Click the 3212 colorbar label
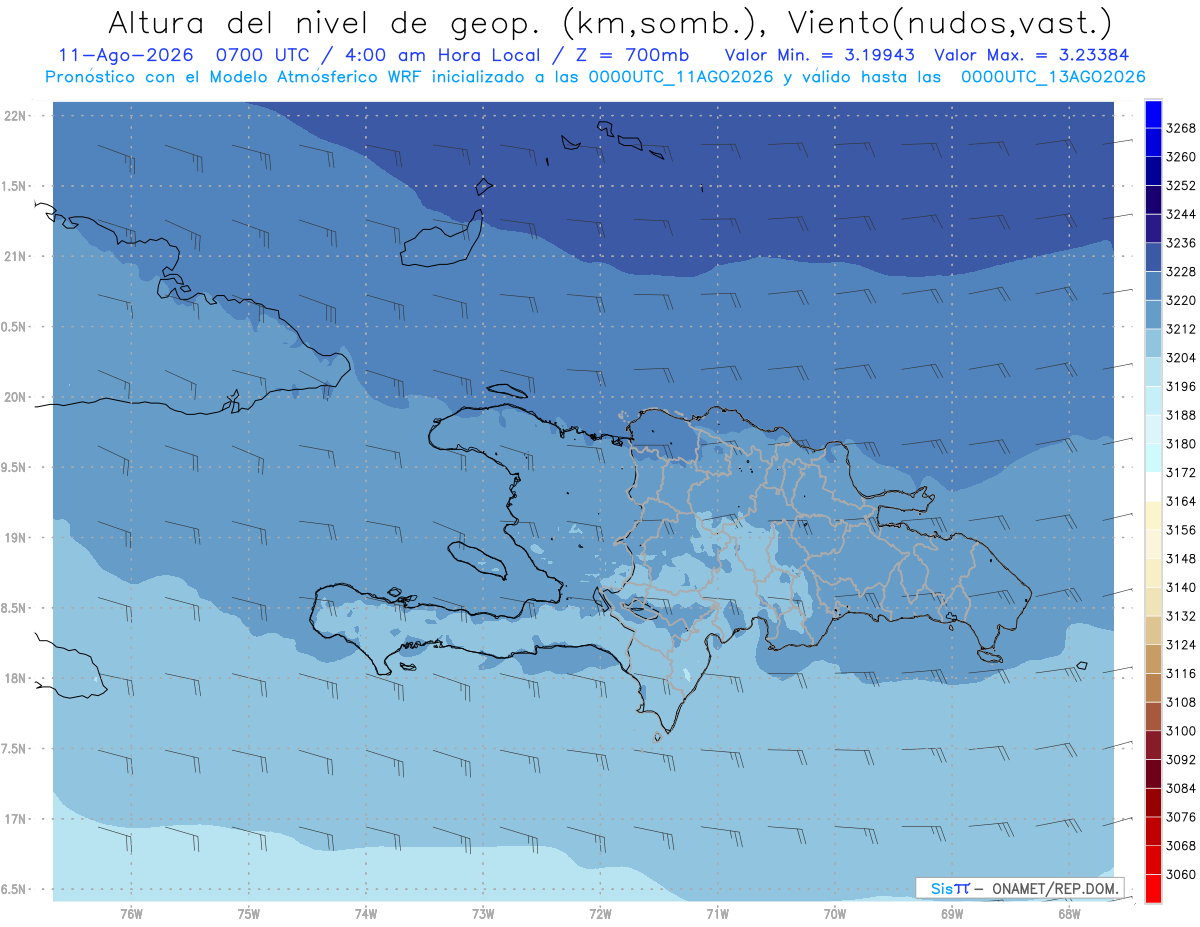The image size is (1200, 927). pyautogui.click(x=1181, y=329)
